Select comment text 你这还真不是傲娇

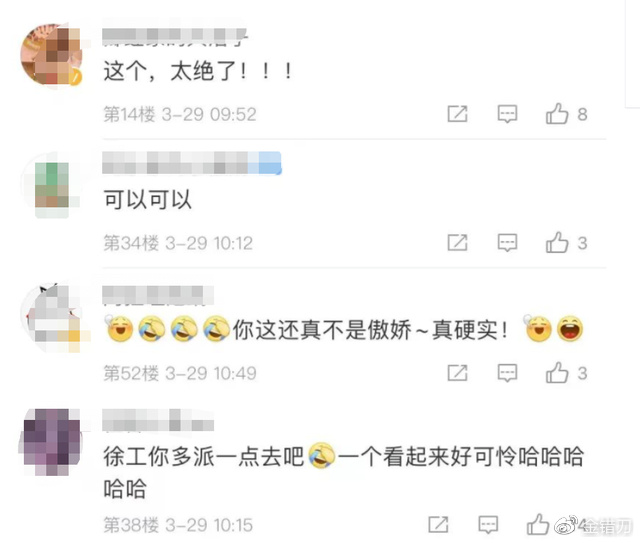322,330
